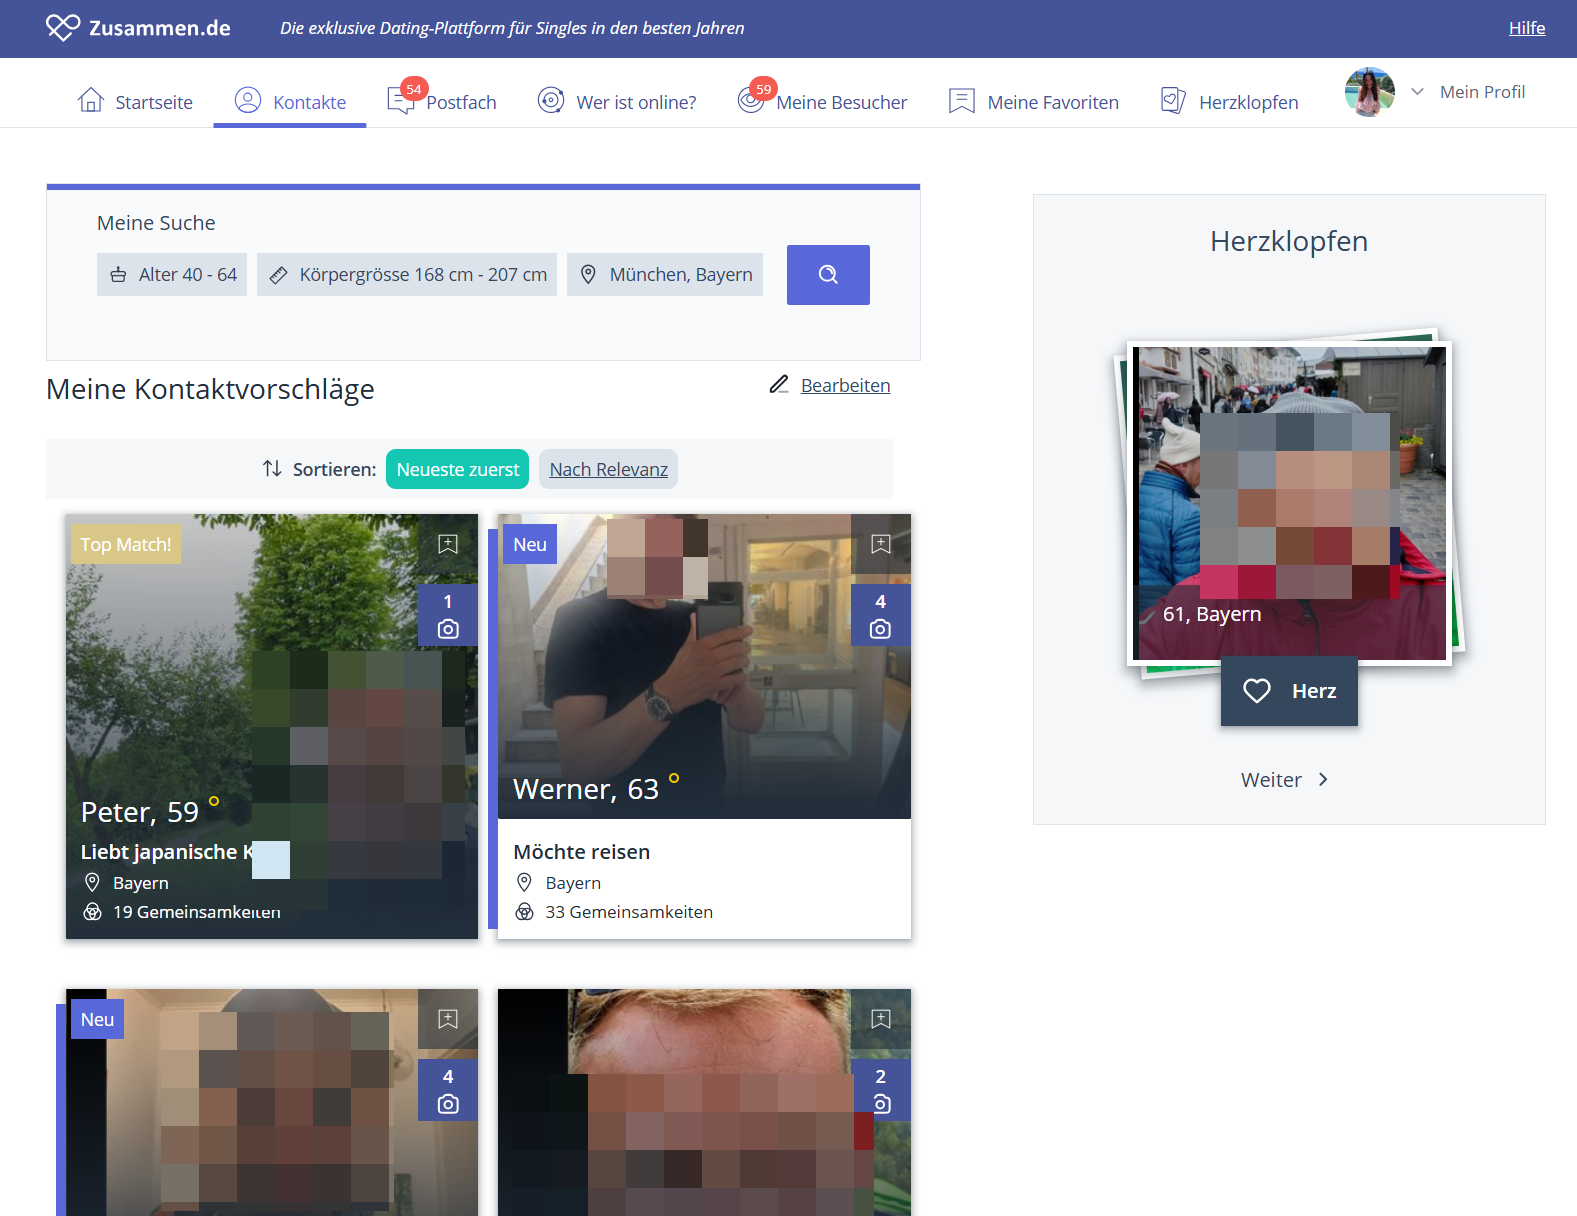
Task: Expand the Mein Profil dropdown chevron
Action: (x=1417, y=92)
